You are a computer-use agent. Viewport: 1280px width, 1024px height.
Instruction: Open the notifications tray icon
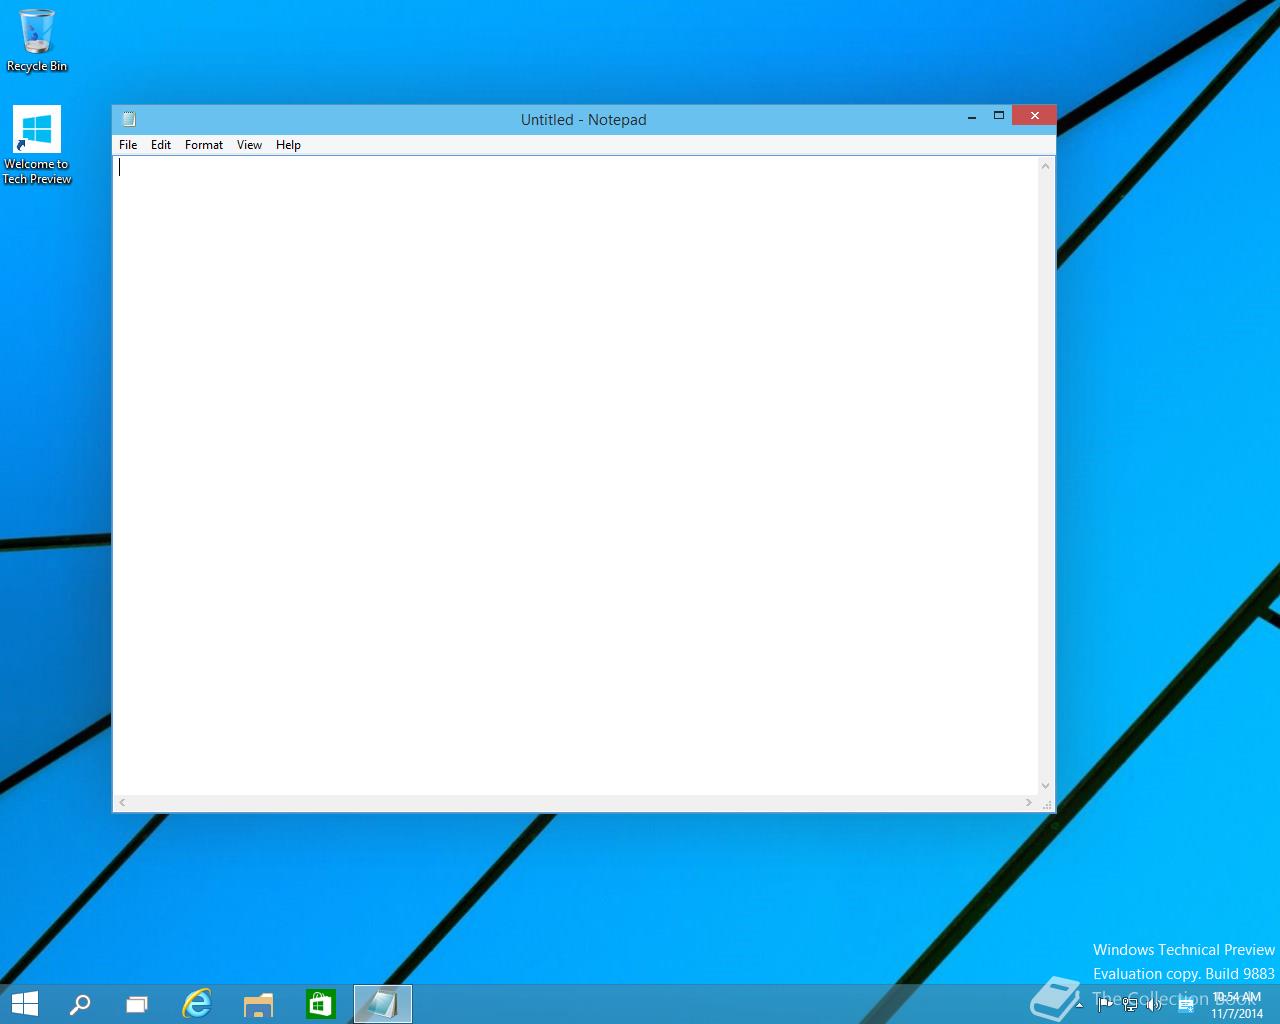pyautogui.click(x=1186, y=1005)
